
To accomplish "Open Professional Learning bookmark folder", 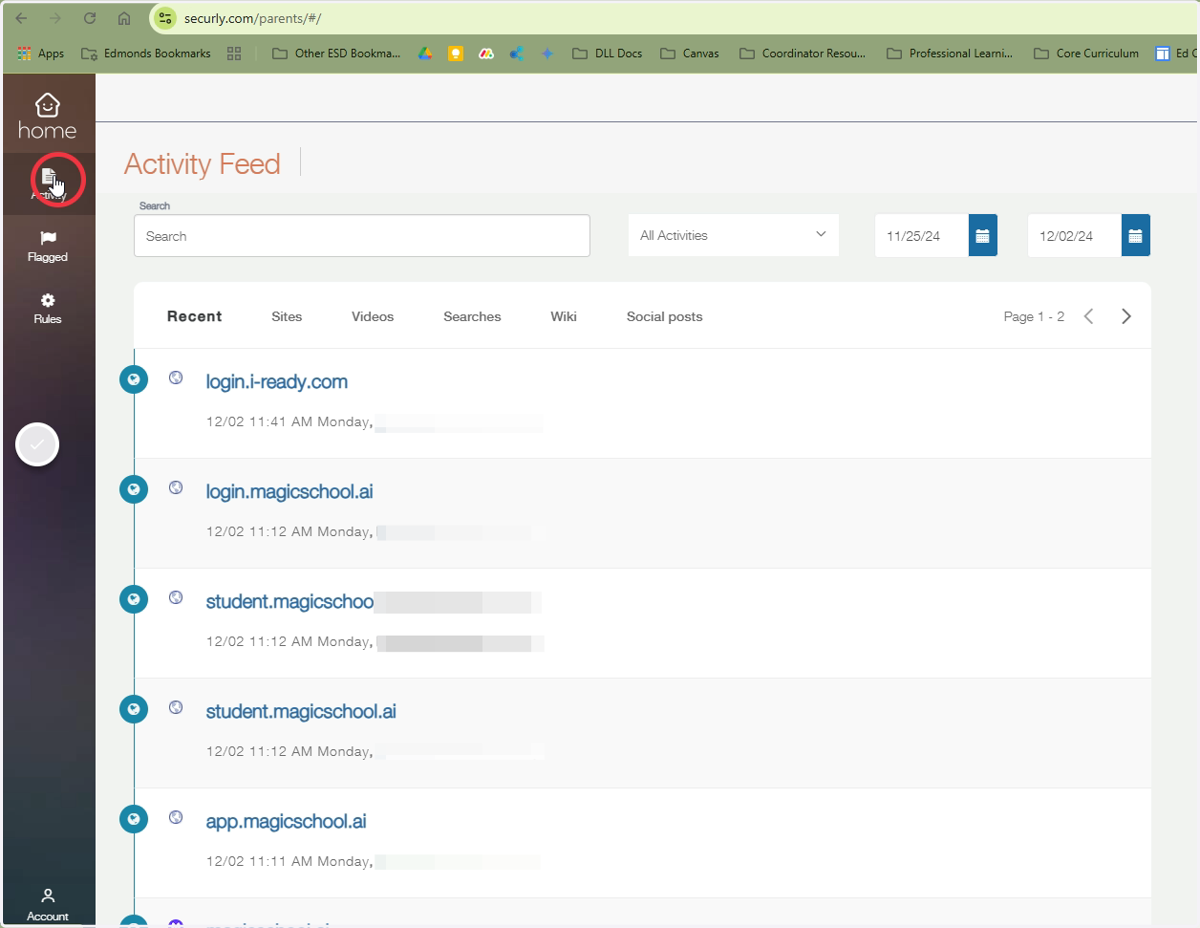I will click(950, 54).
